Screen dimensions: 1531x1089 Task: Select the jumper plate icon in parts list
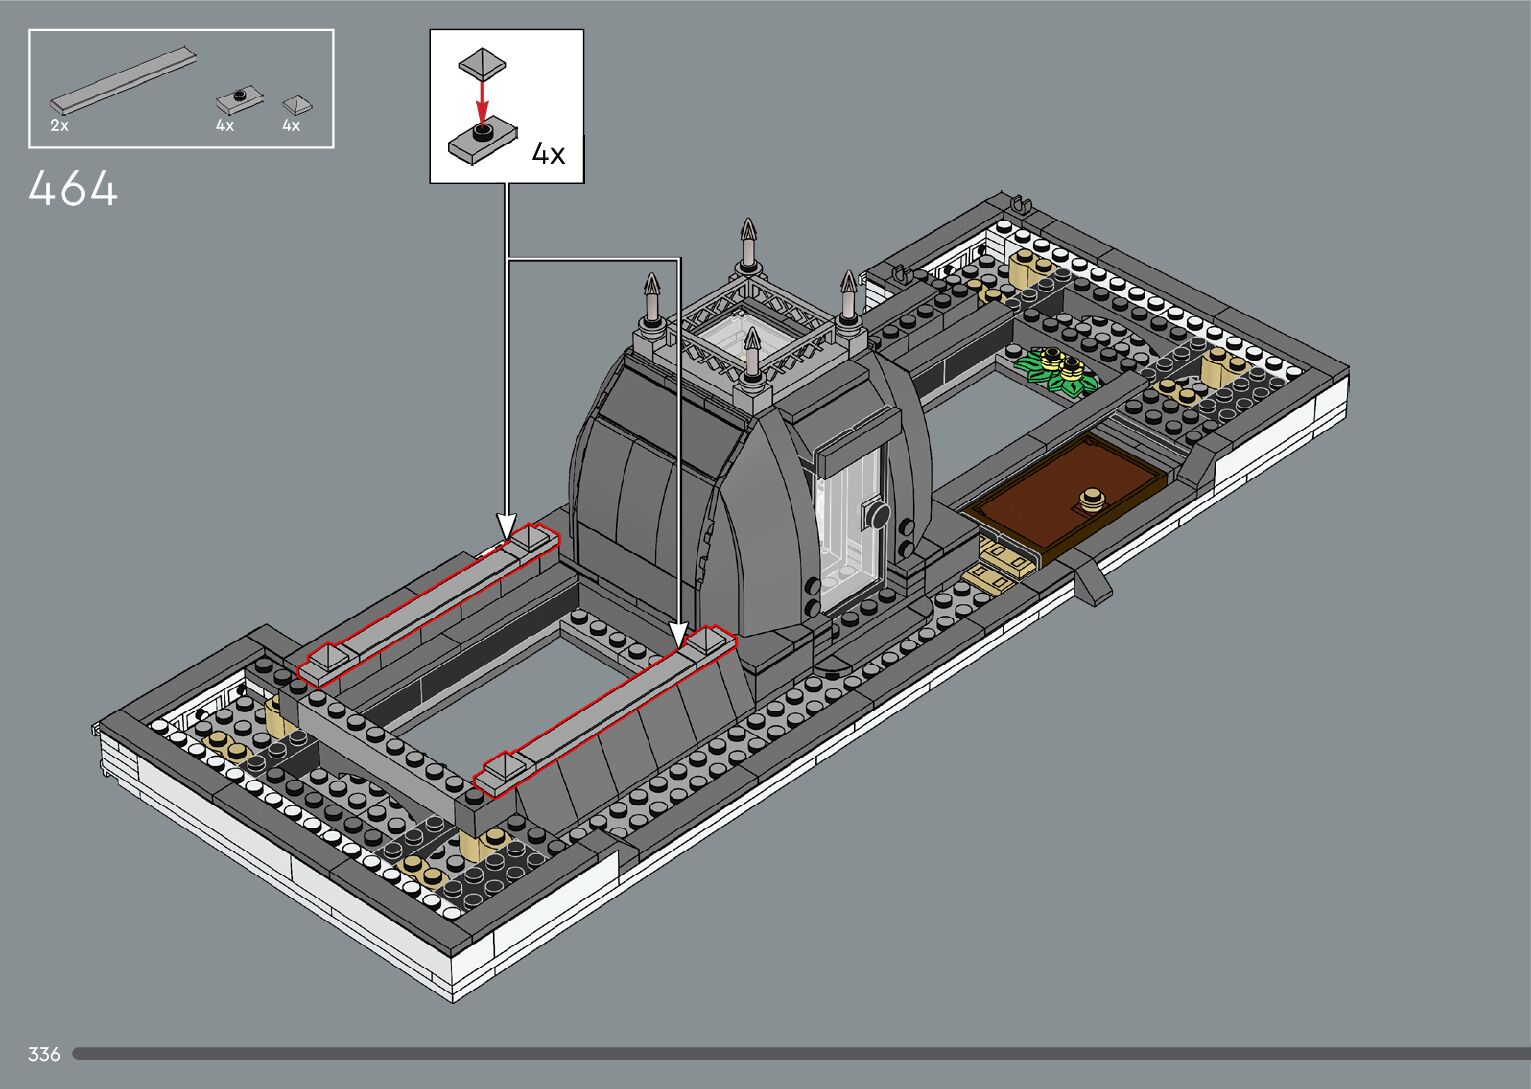239,100
